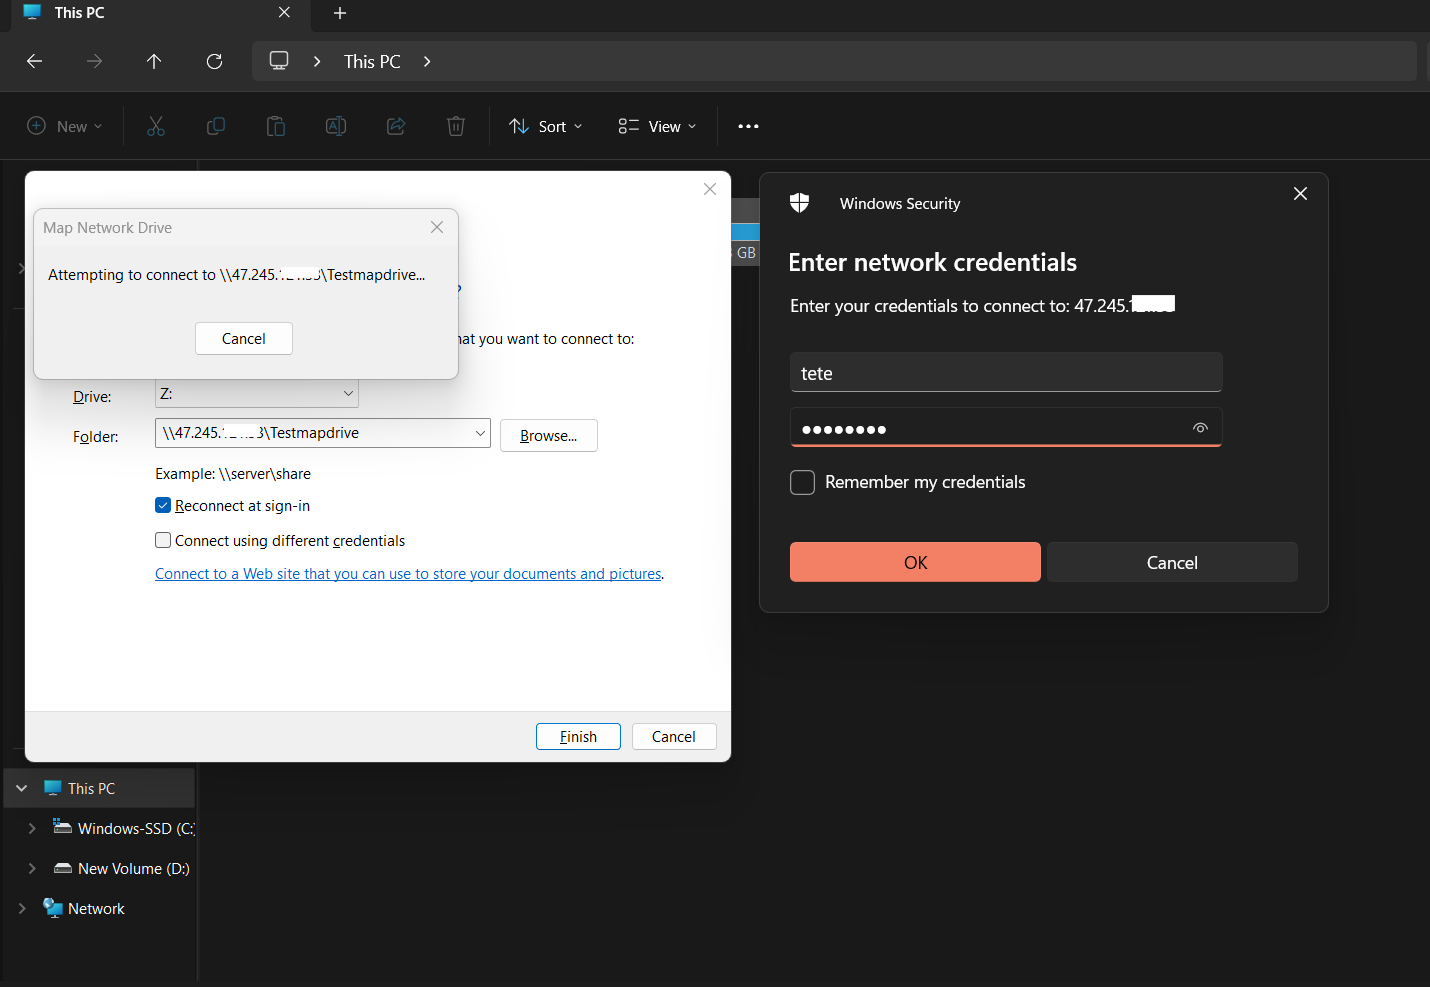Uncheck Reconnect at sign-in

click(x=163, y=506)
